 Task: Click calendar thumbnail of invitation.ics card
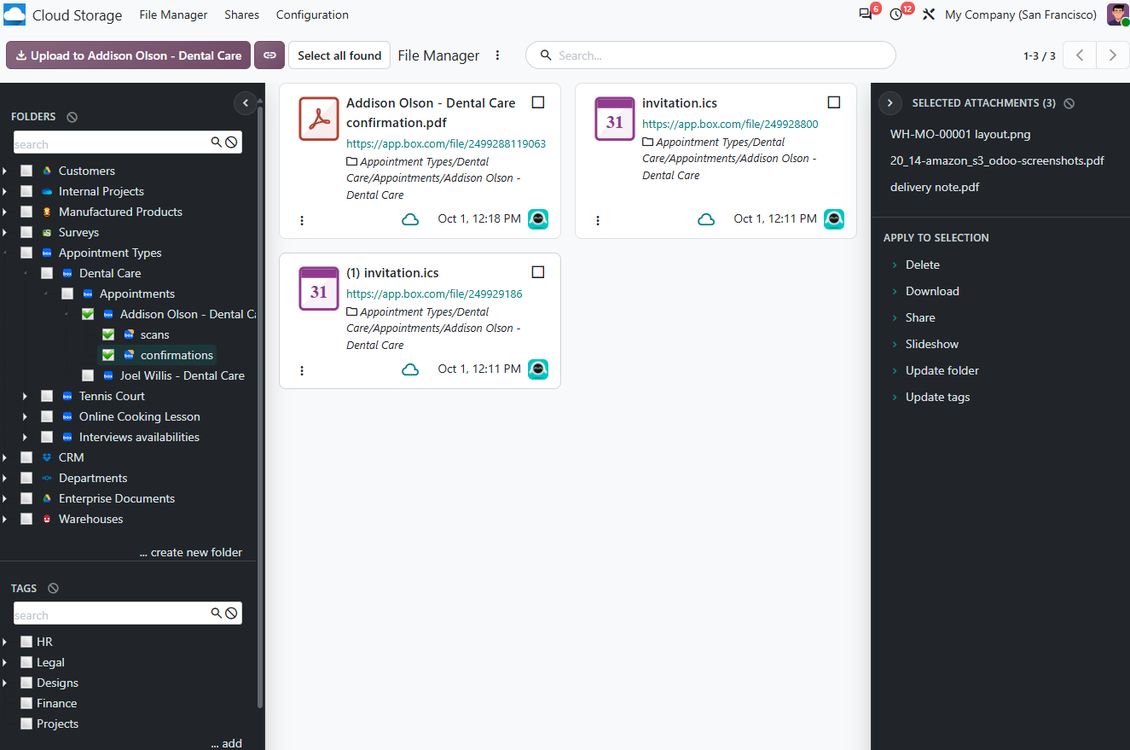point(615,119)
